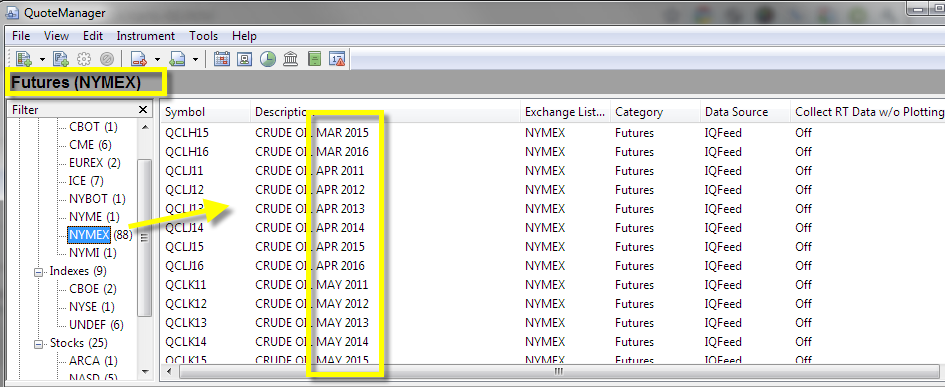Viewport: 945px width, 387px height.
Task: Open the Add Symbol dropdown arrow
Action: pos(42,59)
